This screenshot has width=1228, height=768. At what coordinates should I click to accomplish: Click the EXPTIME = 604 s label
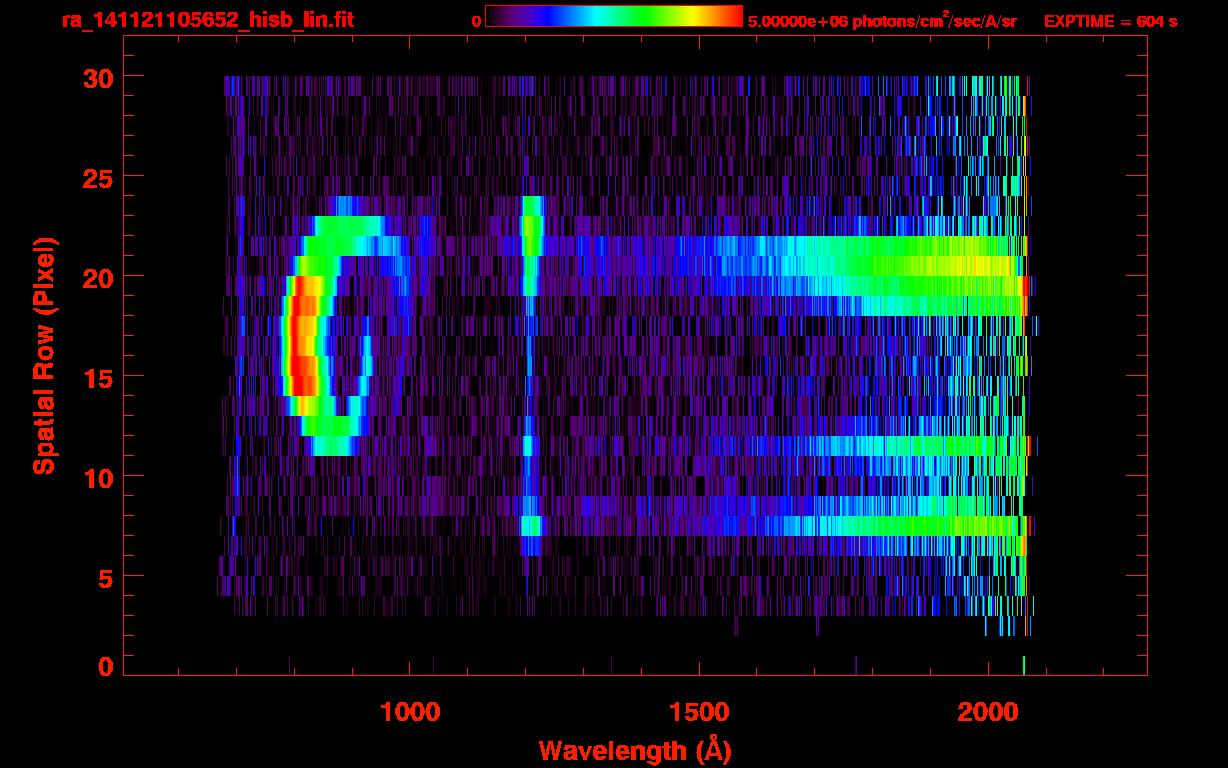(x=1110, y=21)
